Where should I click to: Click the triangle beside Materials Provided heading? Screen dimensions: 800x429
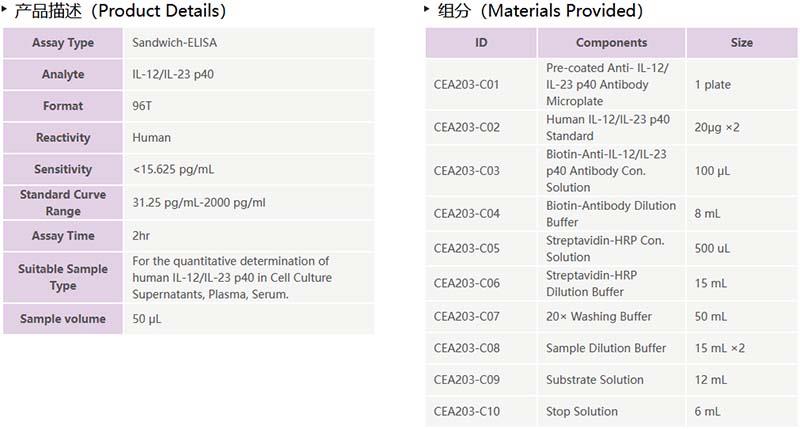tap(429, 10)
